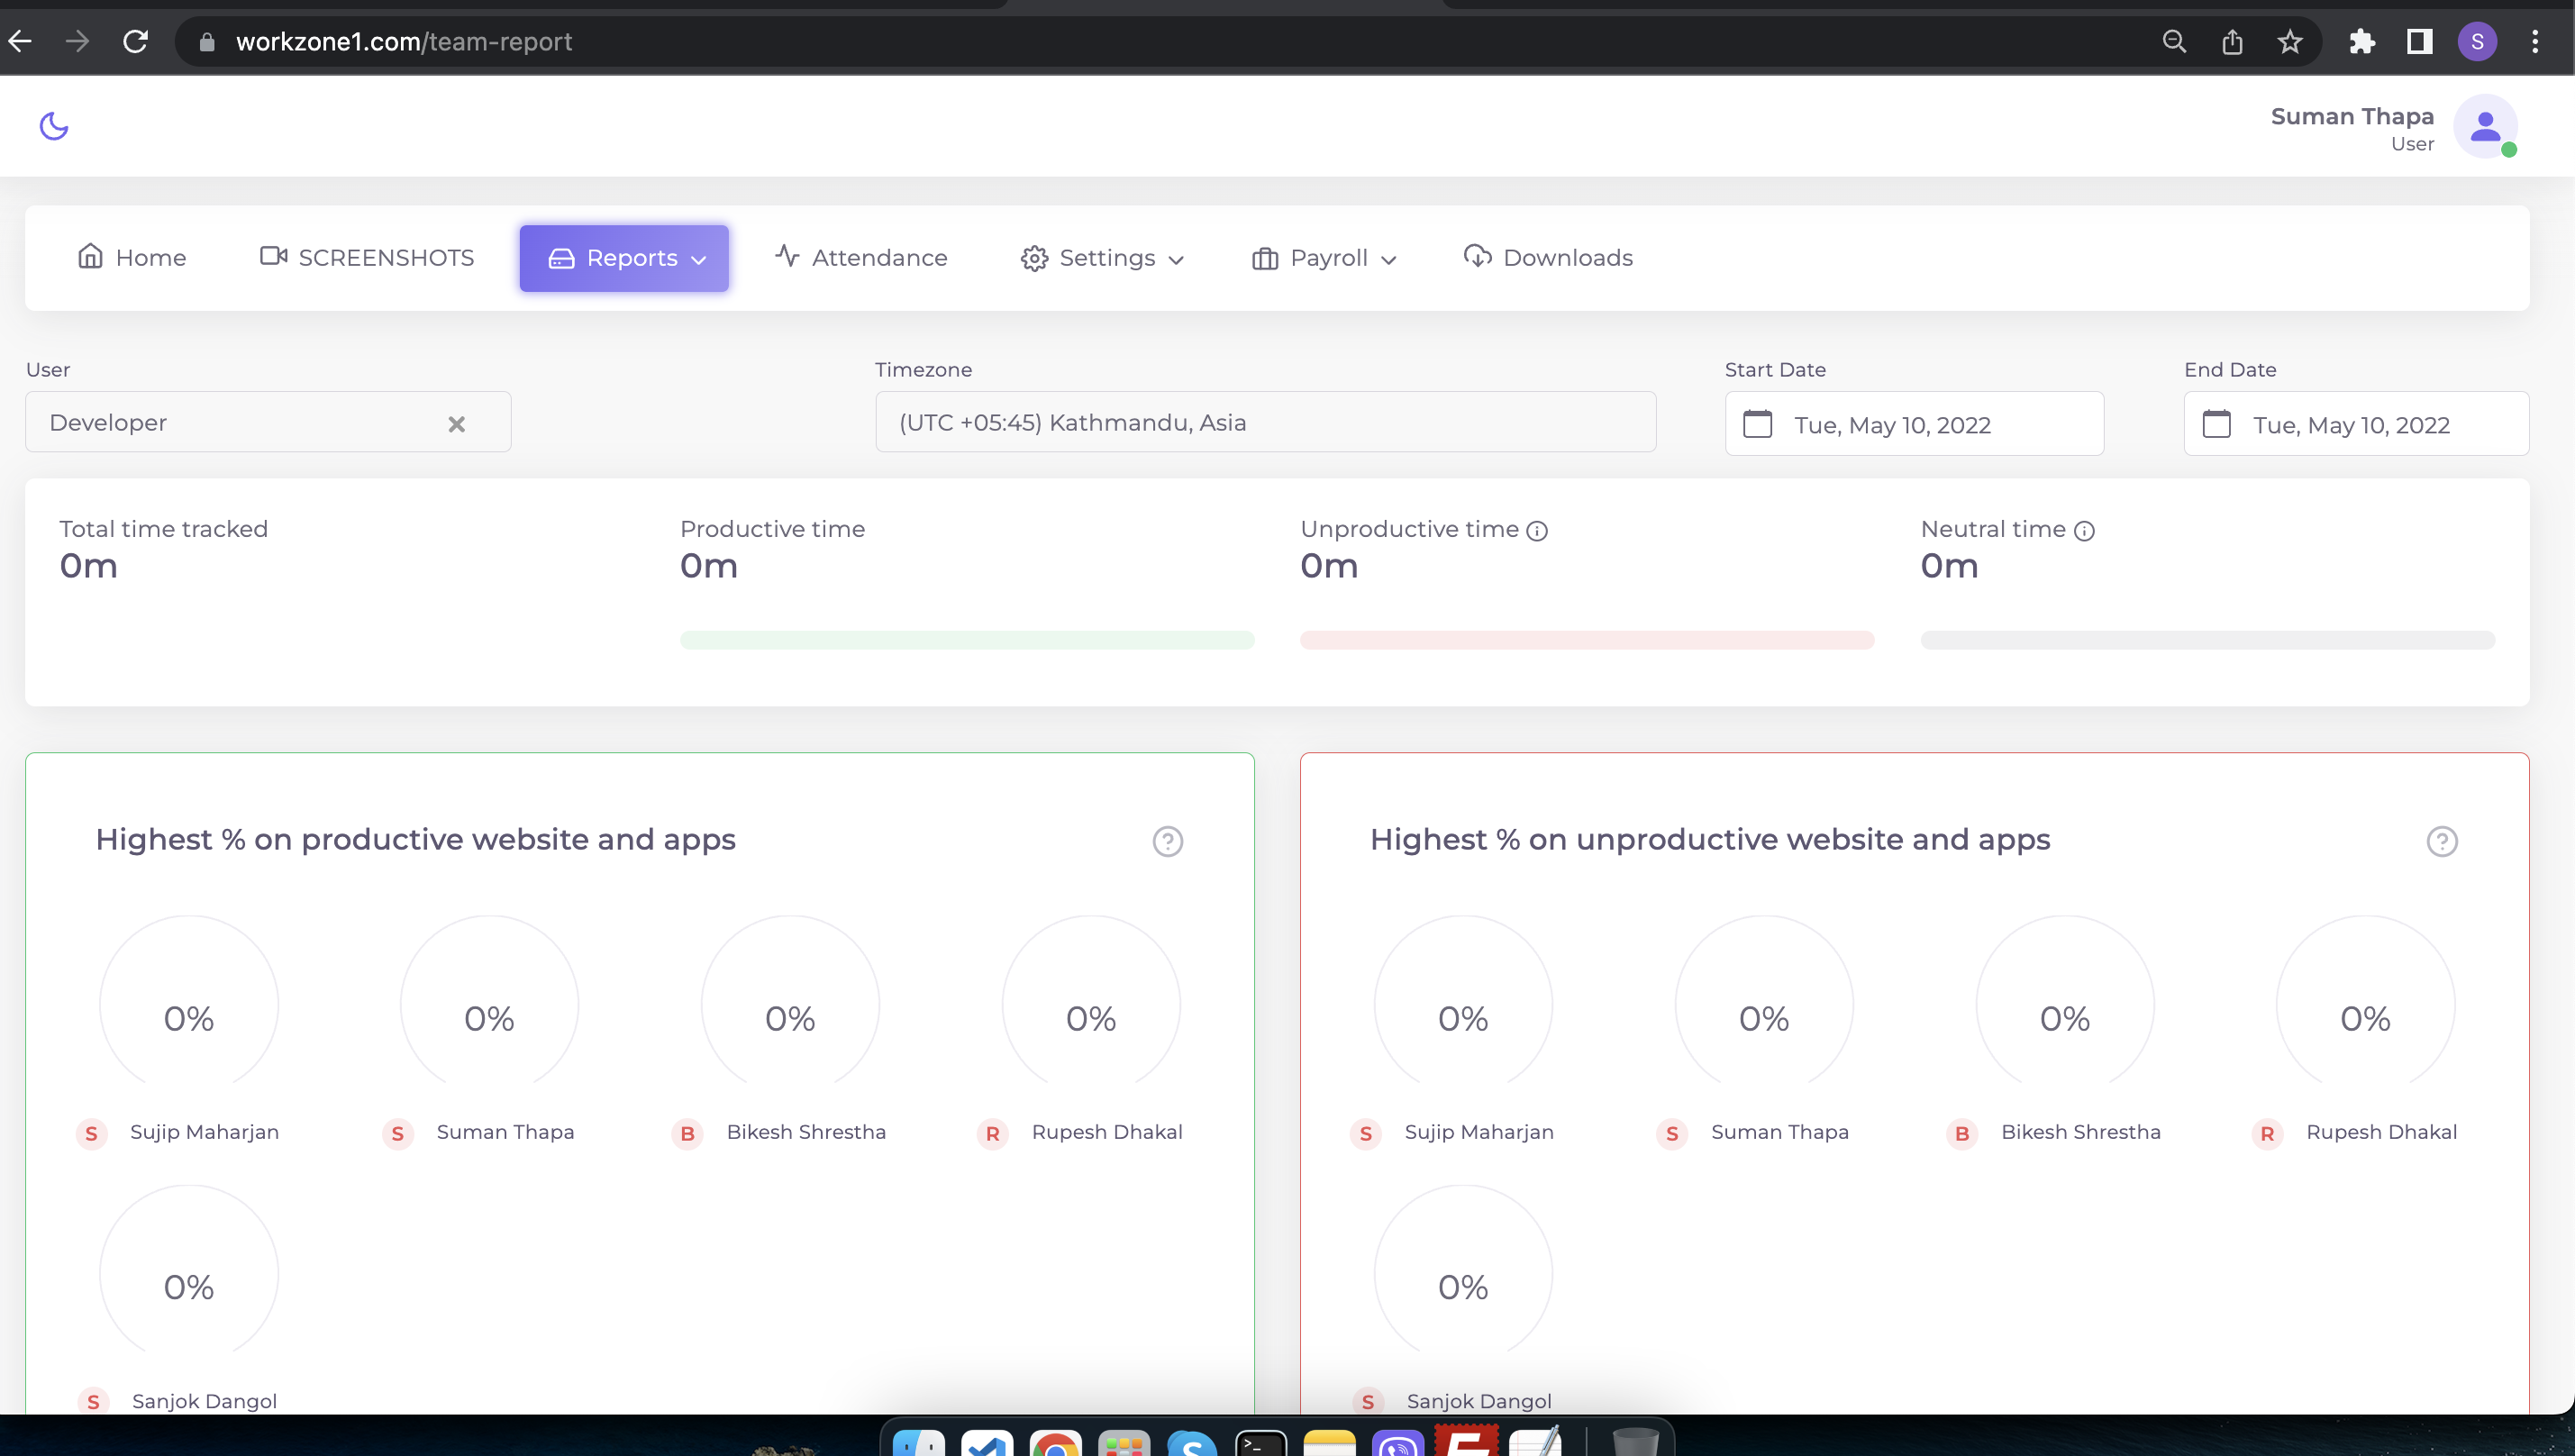
Task: Go to the Home tab
Action: coord(132,258)
